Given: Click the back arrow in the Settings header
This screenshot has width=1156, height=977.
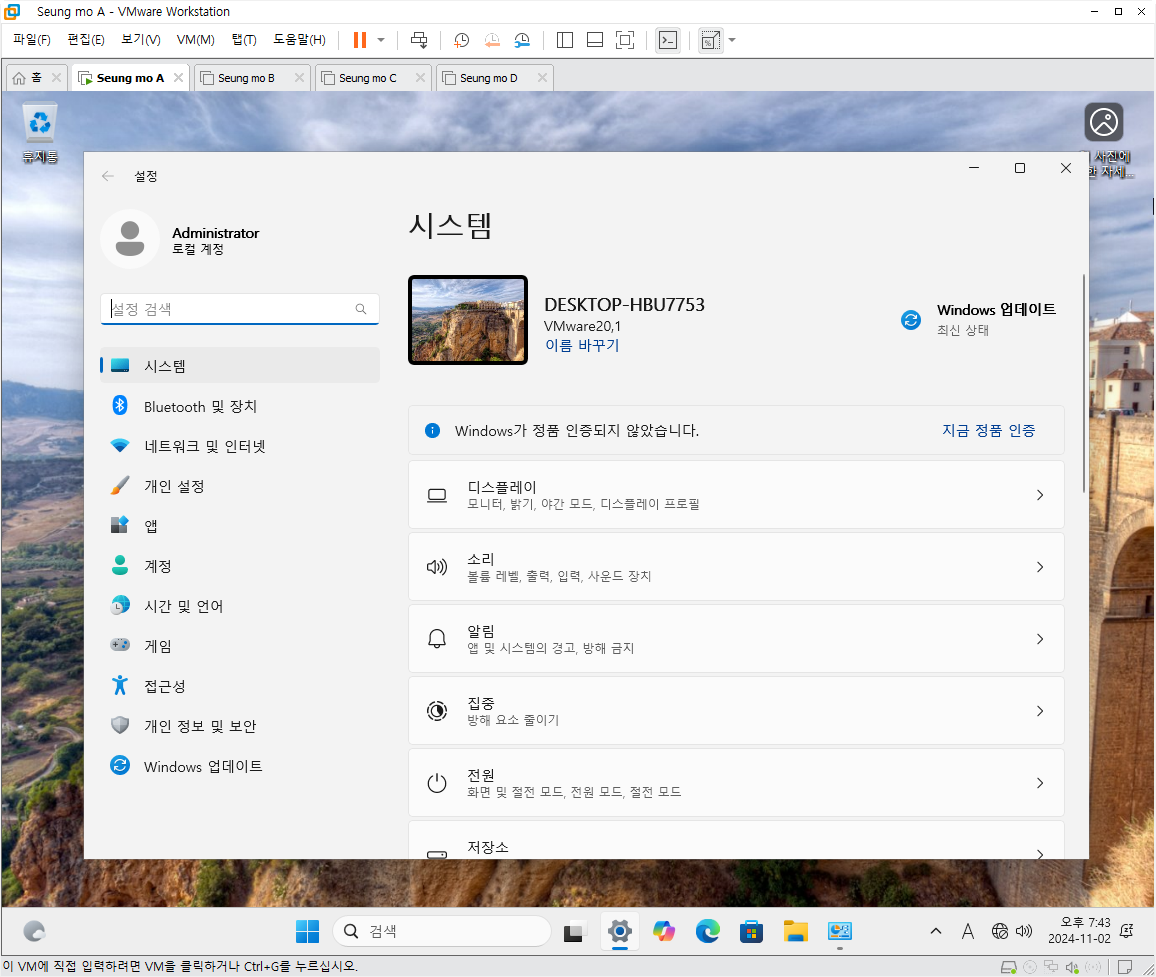Looking at the screenshot, I should [108, 176].
